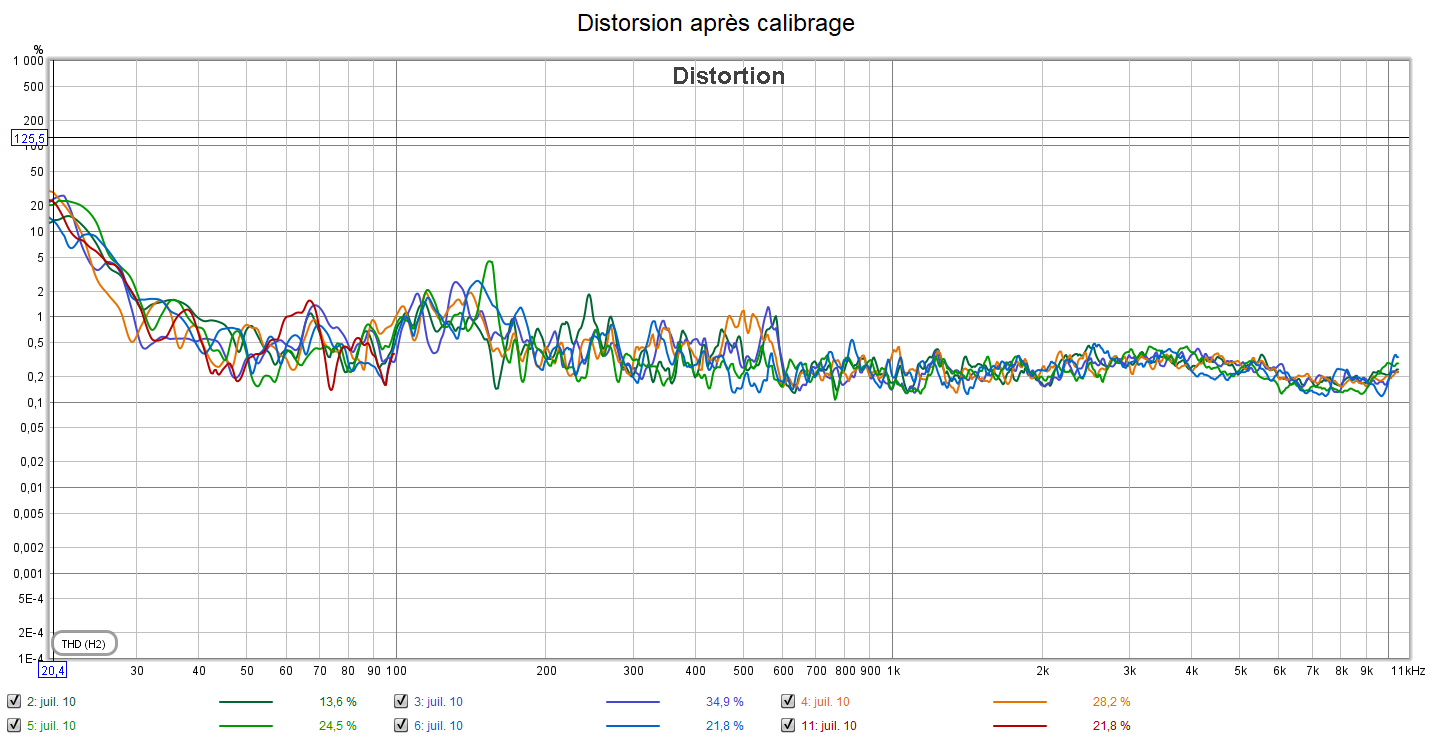The width and height of the screenshot is (1433, 740).
Task: Disable the '5: juil. 10' trace checkbox
Action: [x=14, y=725]
